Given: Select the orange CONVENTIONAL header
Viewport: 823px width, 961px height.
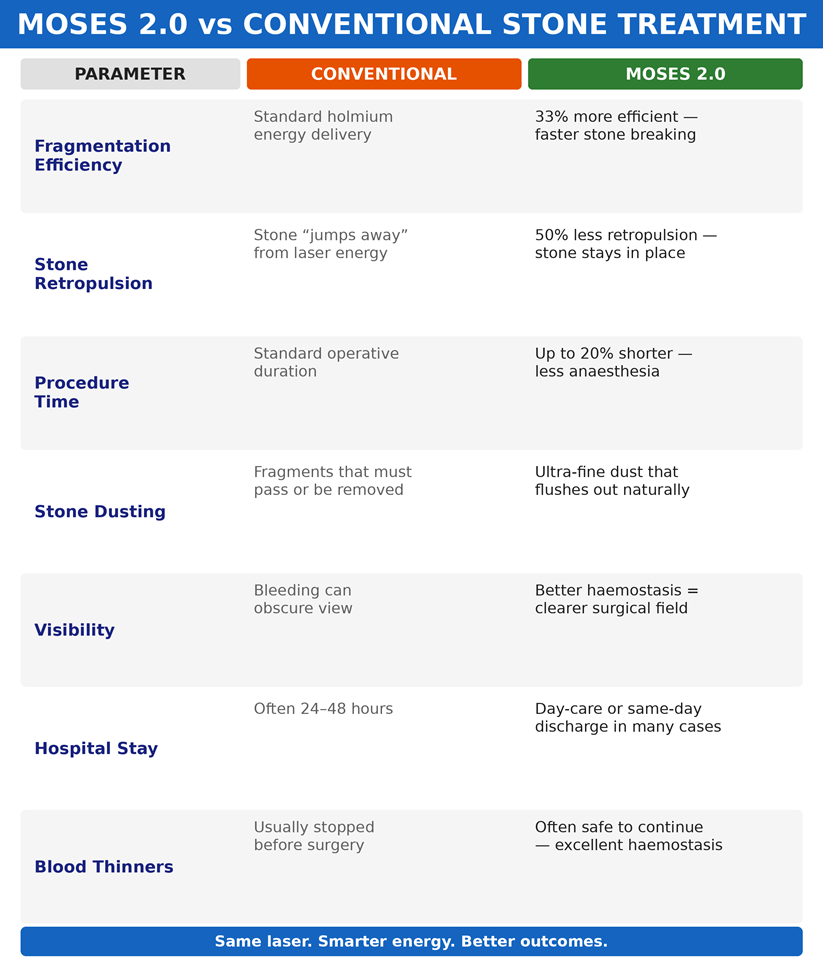Looking at the screenshot, I should tap(384, 74).
